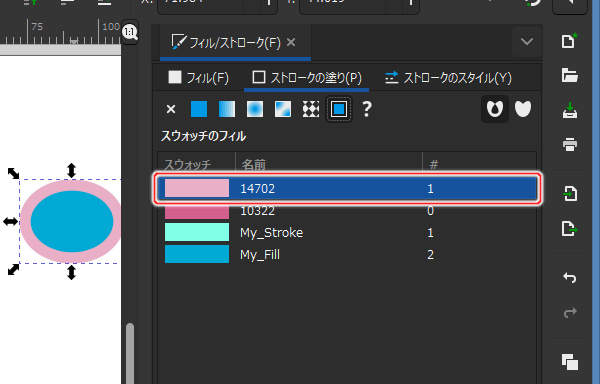This screenshot has height=384, width=600.
Task: Click the Save document icon
Action: 570,110
